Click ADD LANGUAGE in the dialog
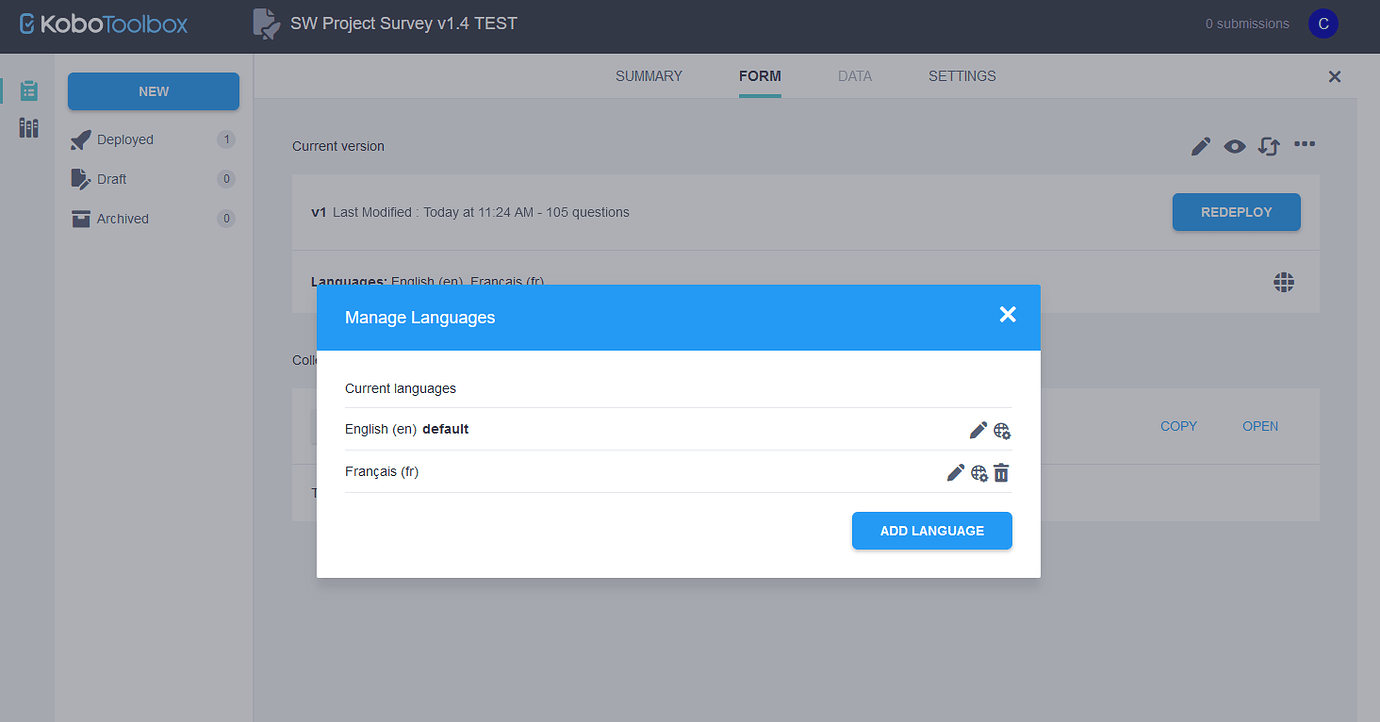 coord(931,530)
